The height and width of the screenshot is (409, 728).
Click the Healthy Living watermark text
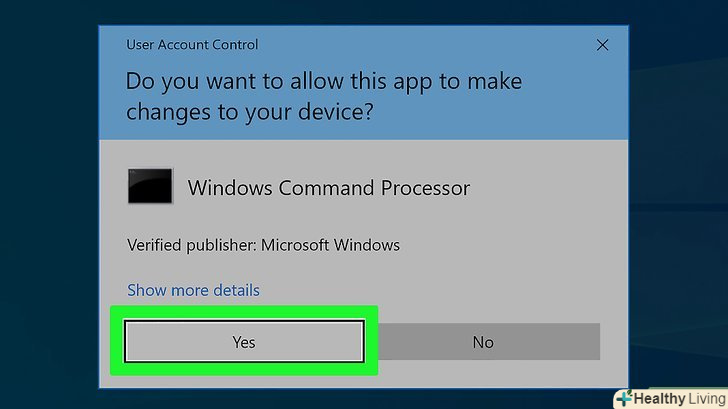(x=681, y=398)
